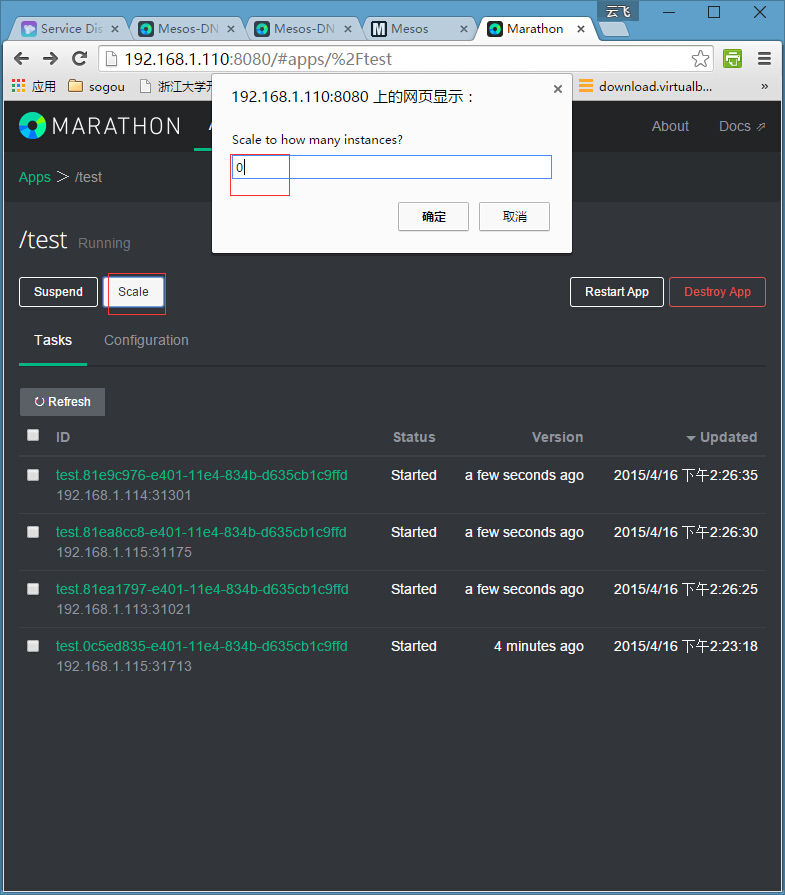Click the Scale button

point(133,292)
